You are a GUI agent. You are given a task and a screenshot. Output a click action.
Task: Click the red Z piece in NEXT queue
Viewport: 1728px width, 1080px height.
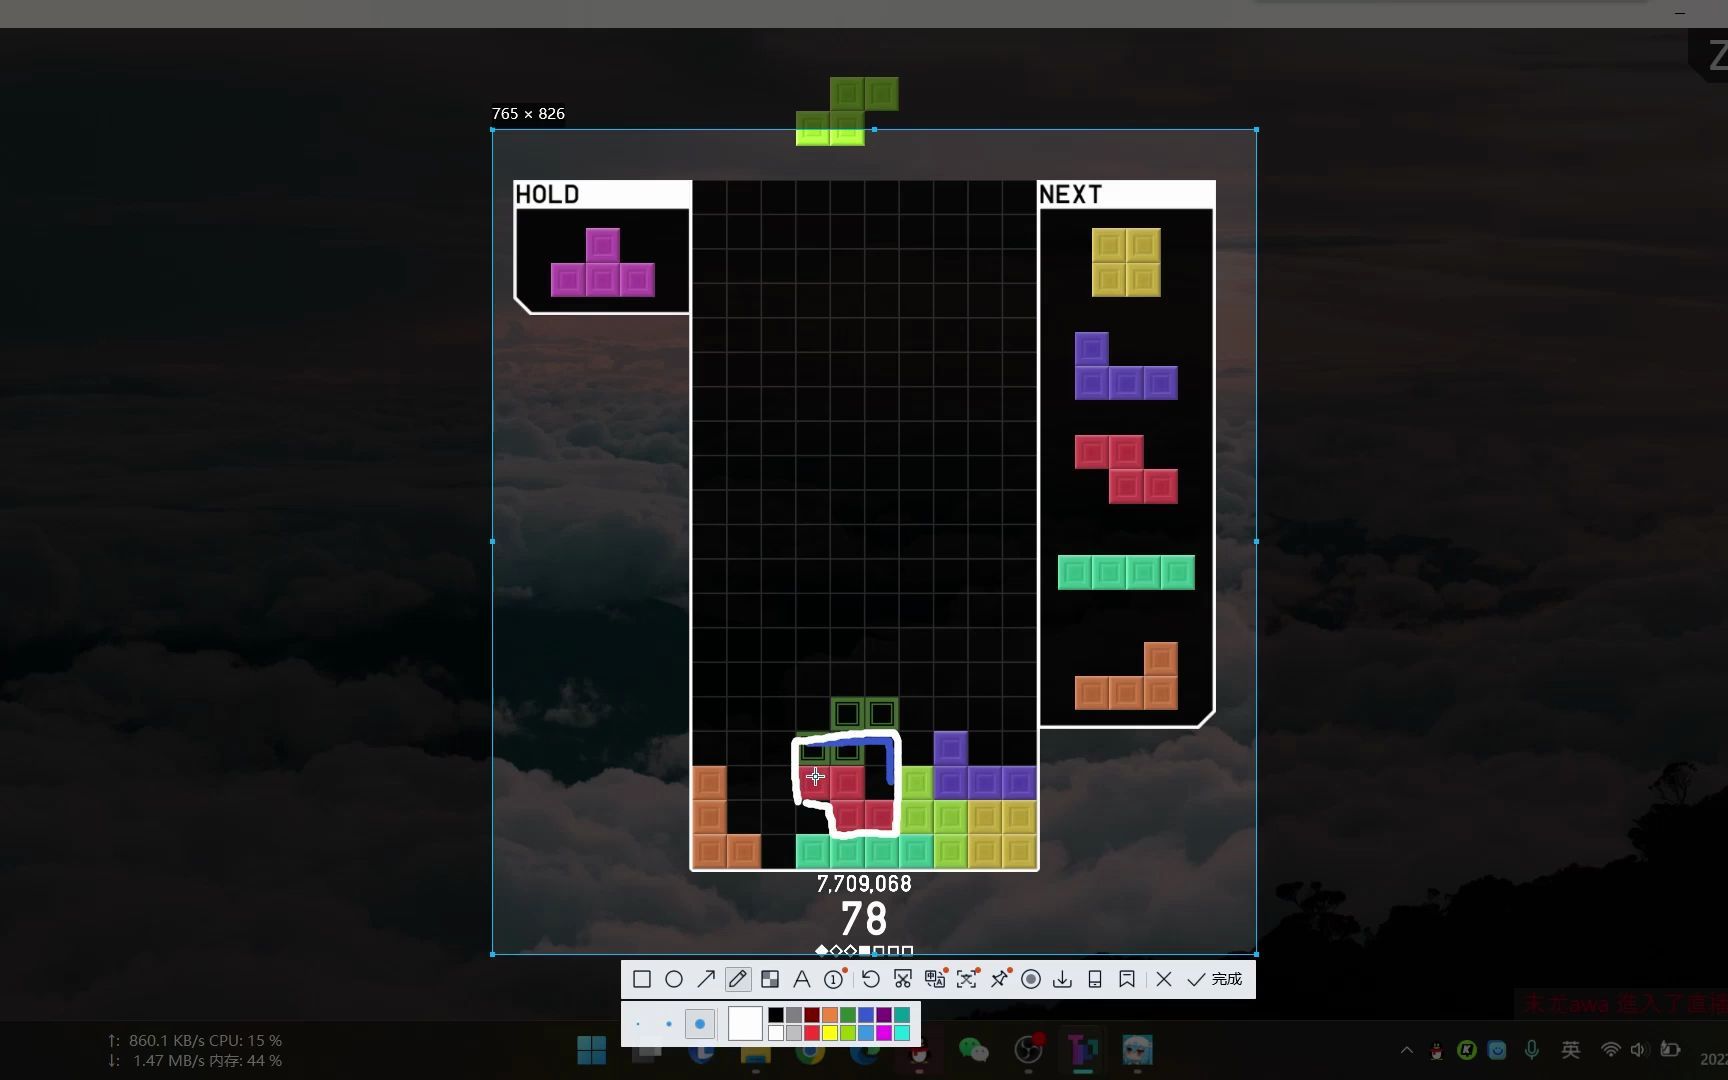click(1126, 469)
